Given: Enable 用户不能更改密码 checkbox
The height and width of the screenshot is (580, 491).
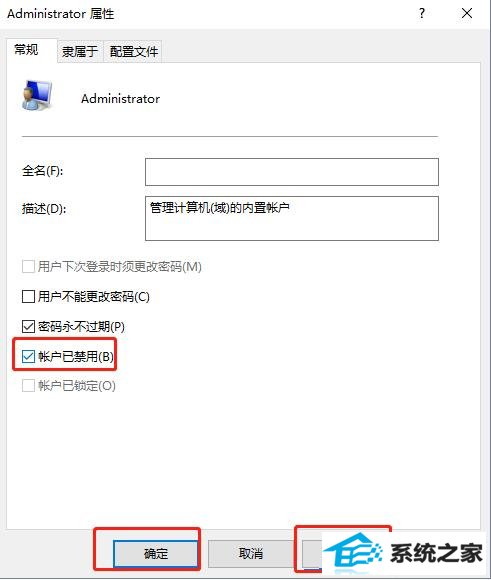Looking at the screenshot, I should [x=28, y=297].
